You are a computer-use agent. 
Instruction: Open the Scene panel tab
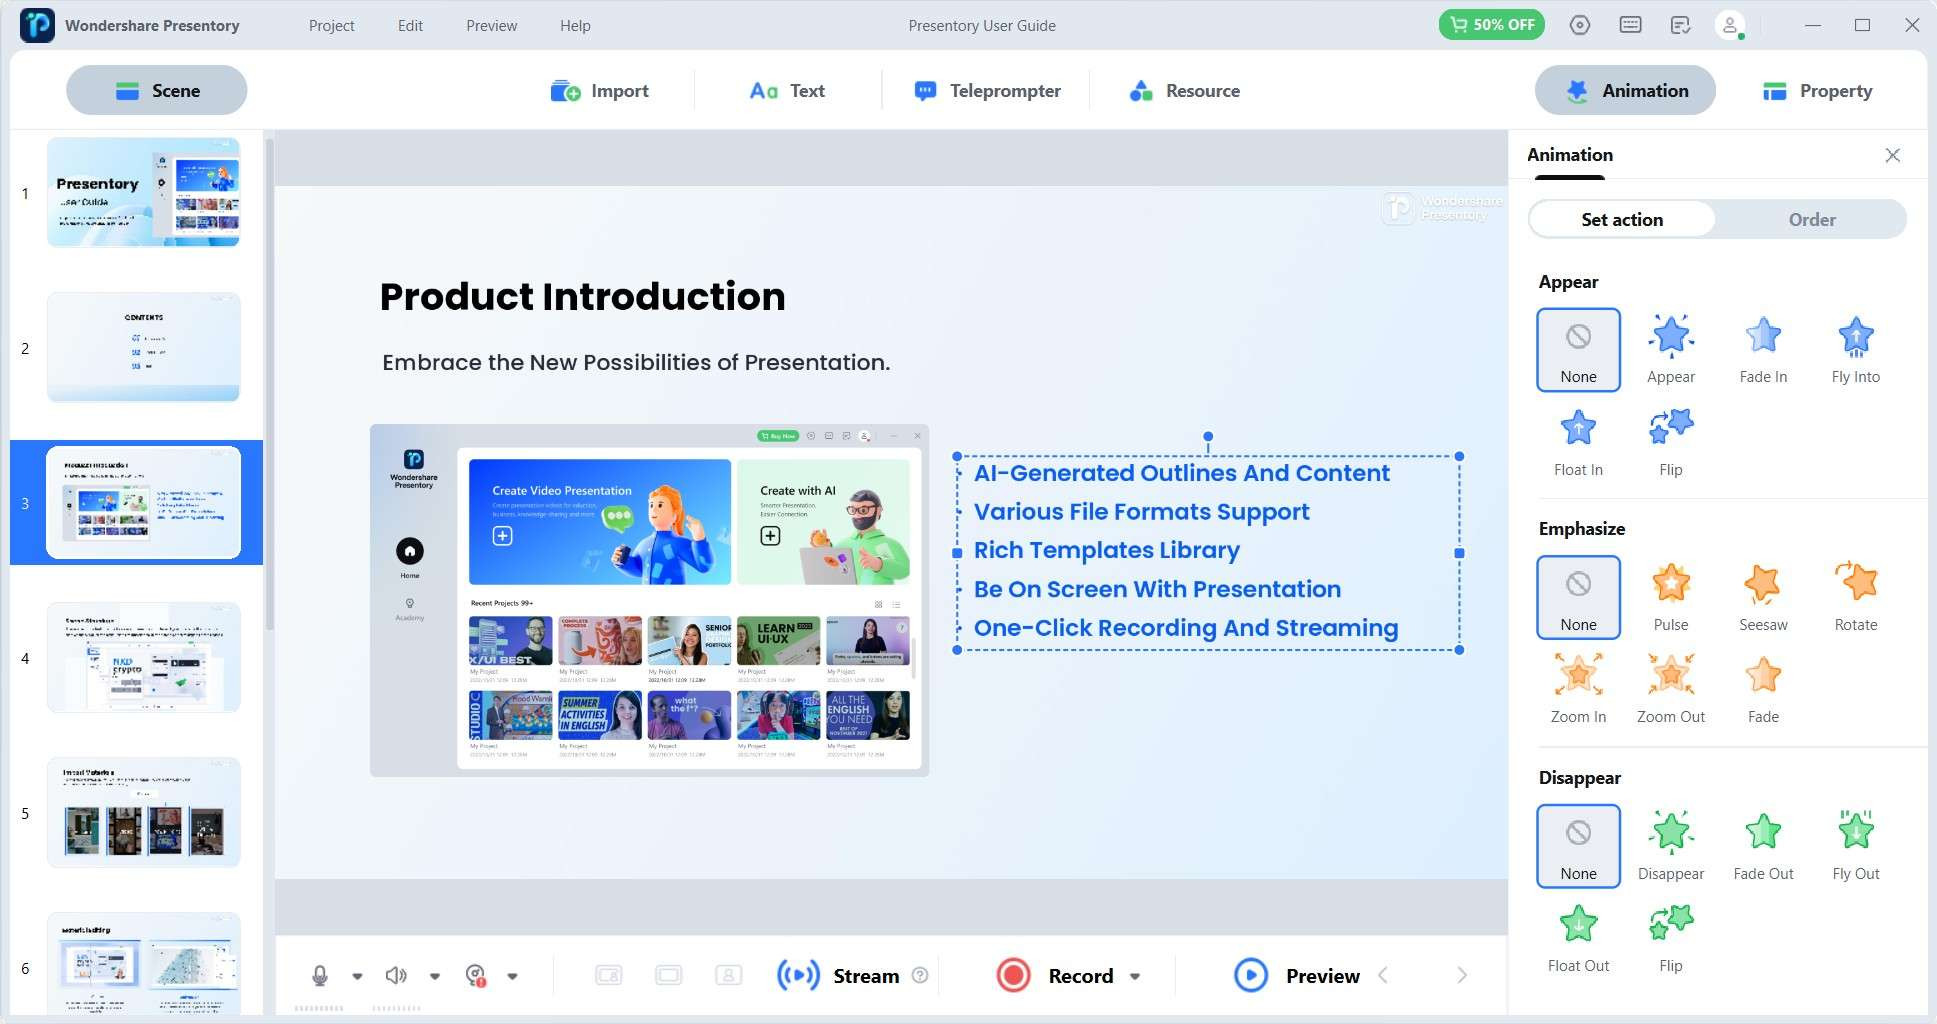click(x=156, y=90)
